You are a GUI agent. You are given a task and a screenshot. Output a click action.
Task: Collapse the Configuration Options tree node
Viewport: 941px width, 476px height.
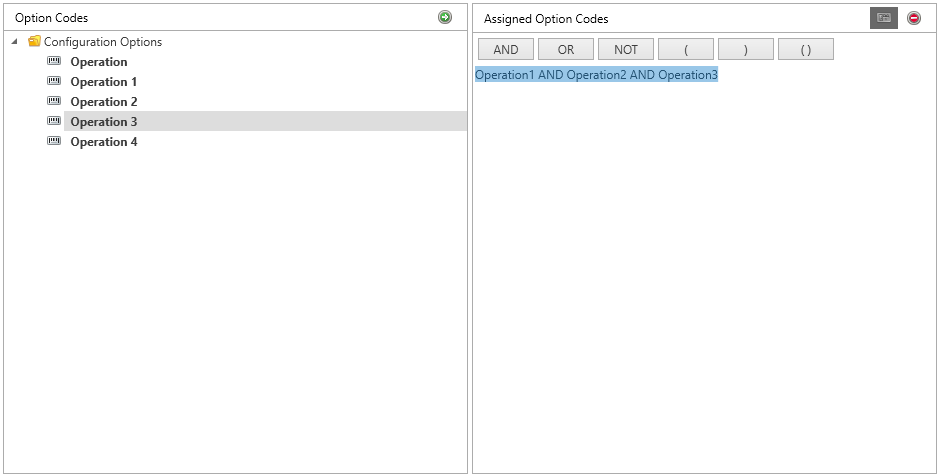pyautogui.click(x=15, y=42)
